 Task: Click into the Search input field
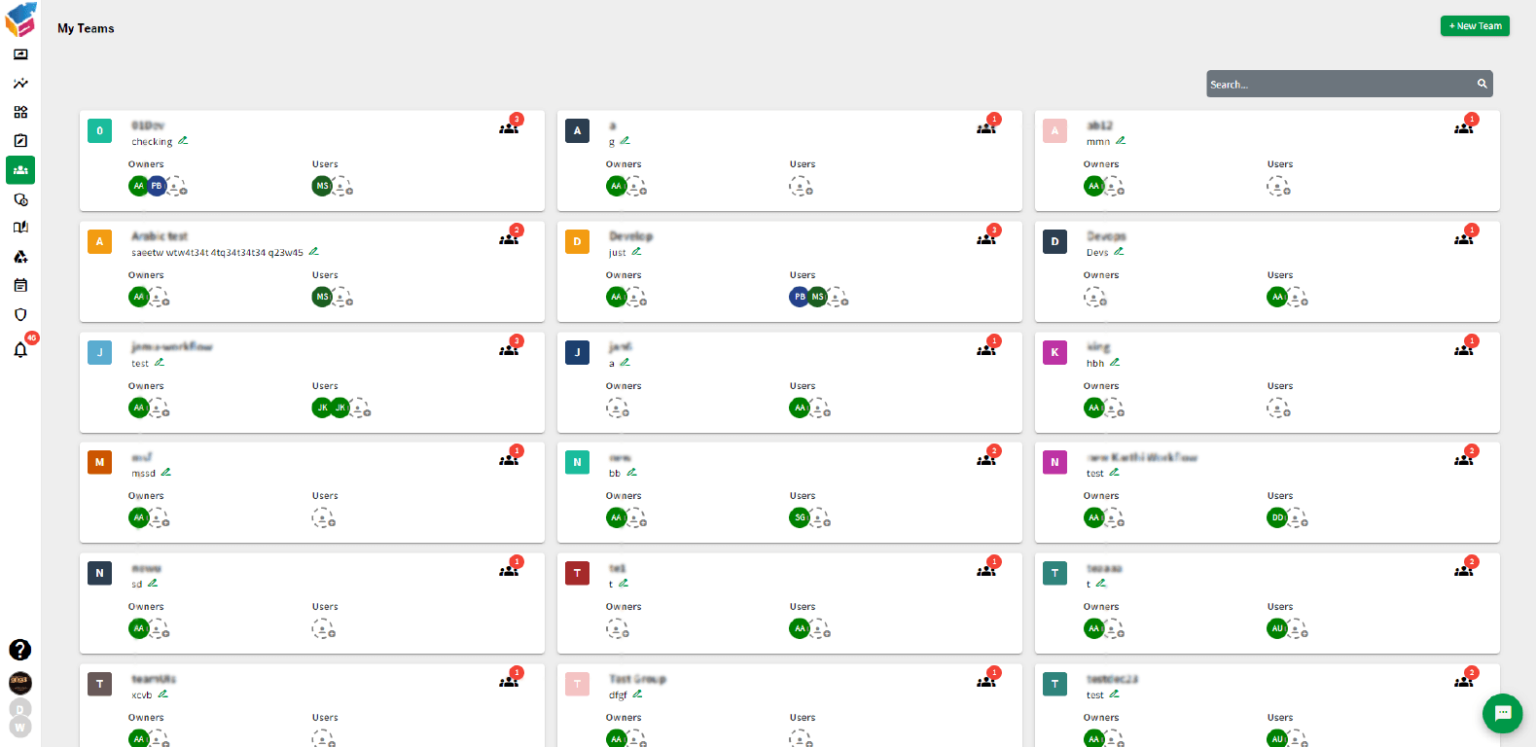1340,84
